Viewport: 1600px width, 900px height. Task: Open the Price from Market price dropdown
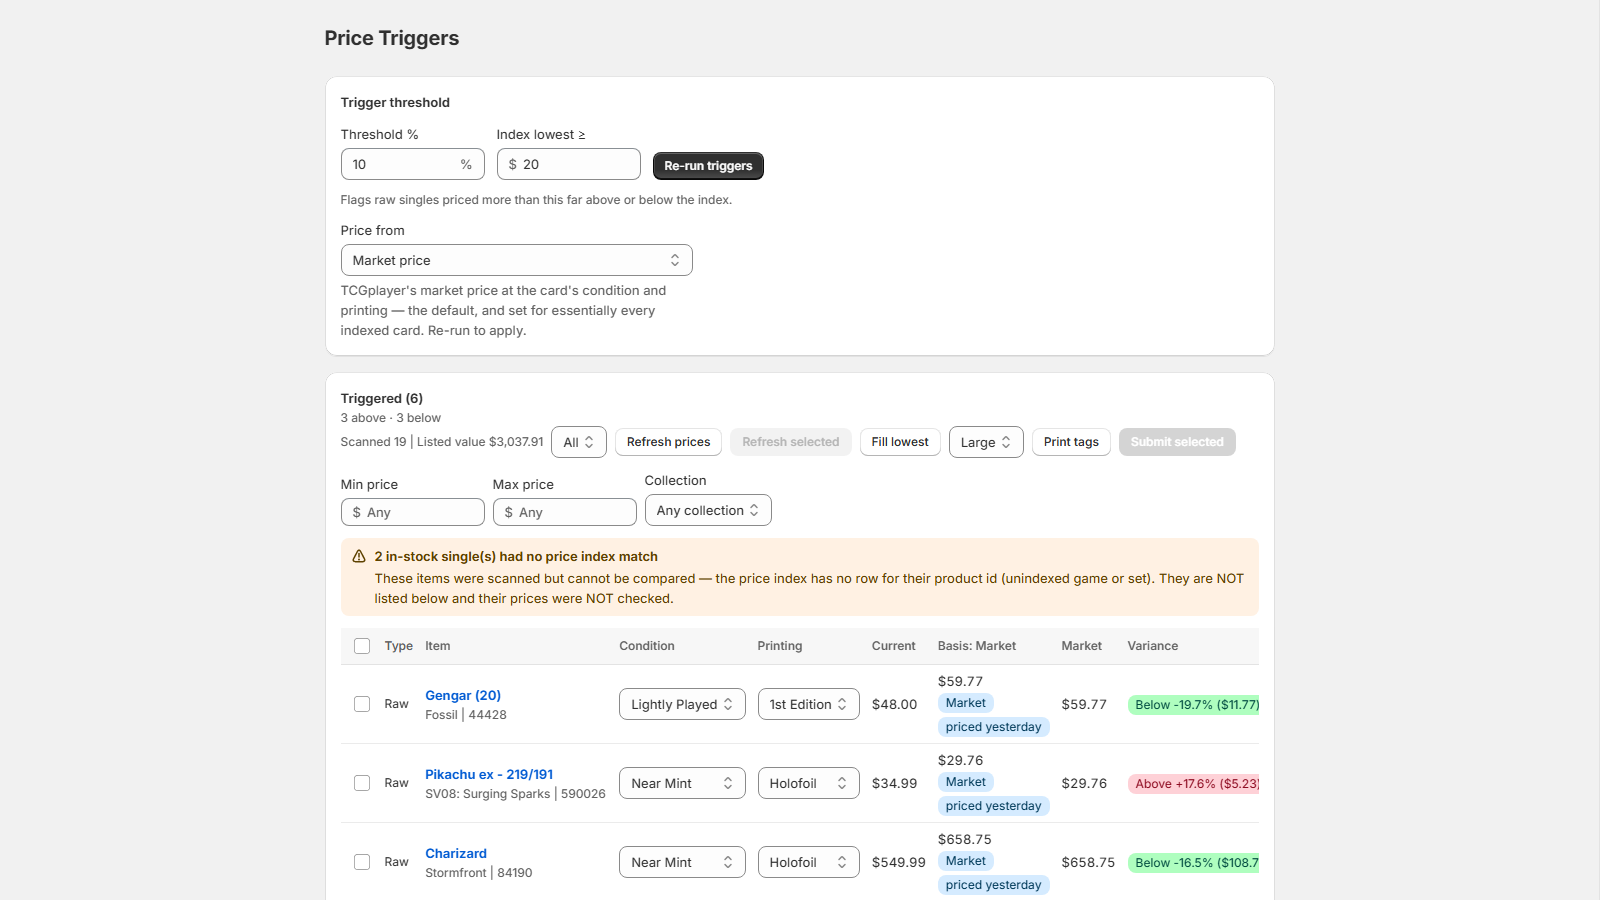(x=516, y=260)
